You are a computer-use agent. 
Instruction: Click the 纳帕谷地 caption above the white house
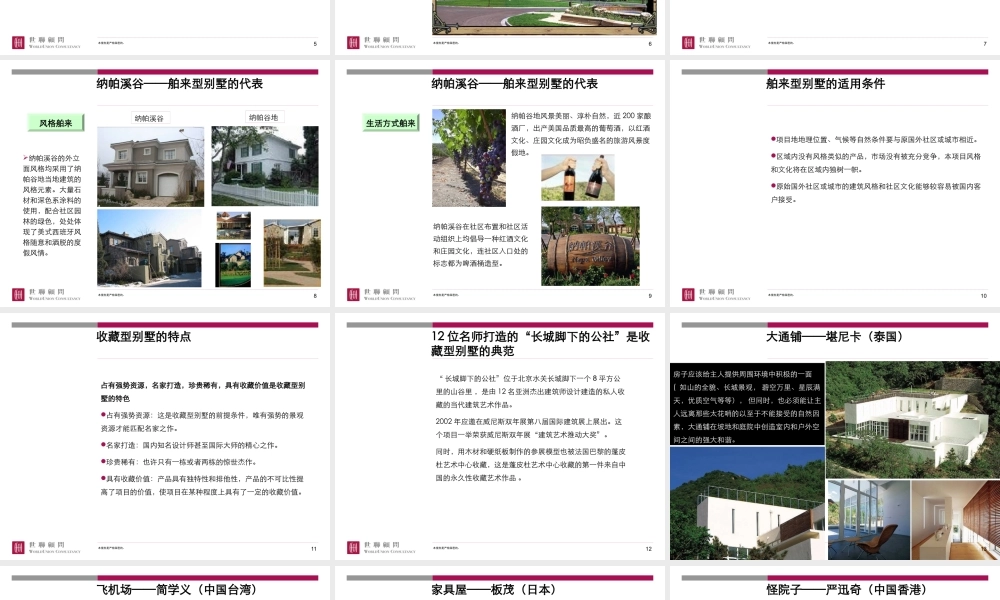[x=263, y=117]
